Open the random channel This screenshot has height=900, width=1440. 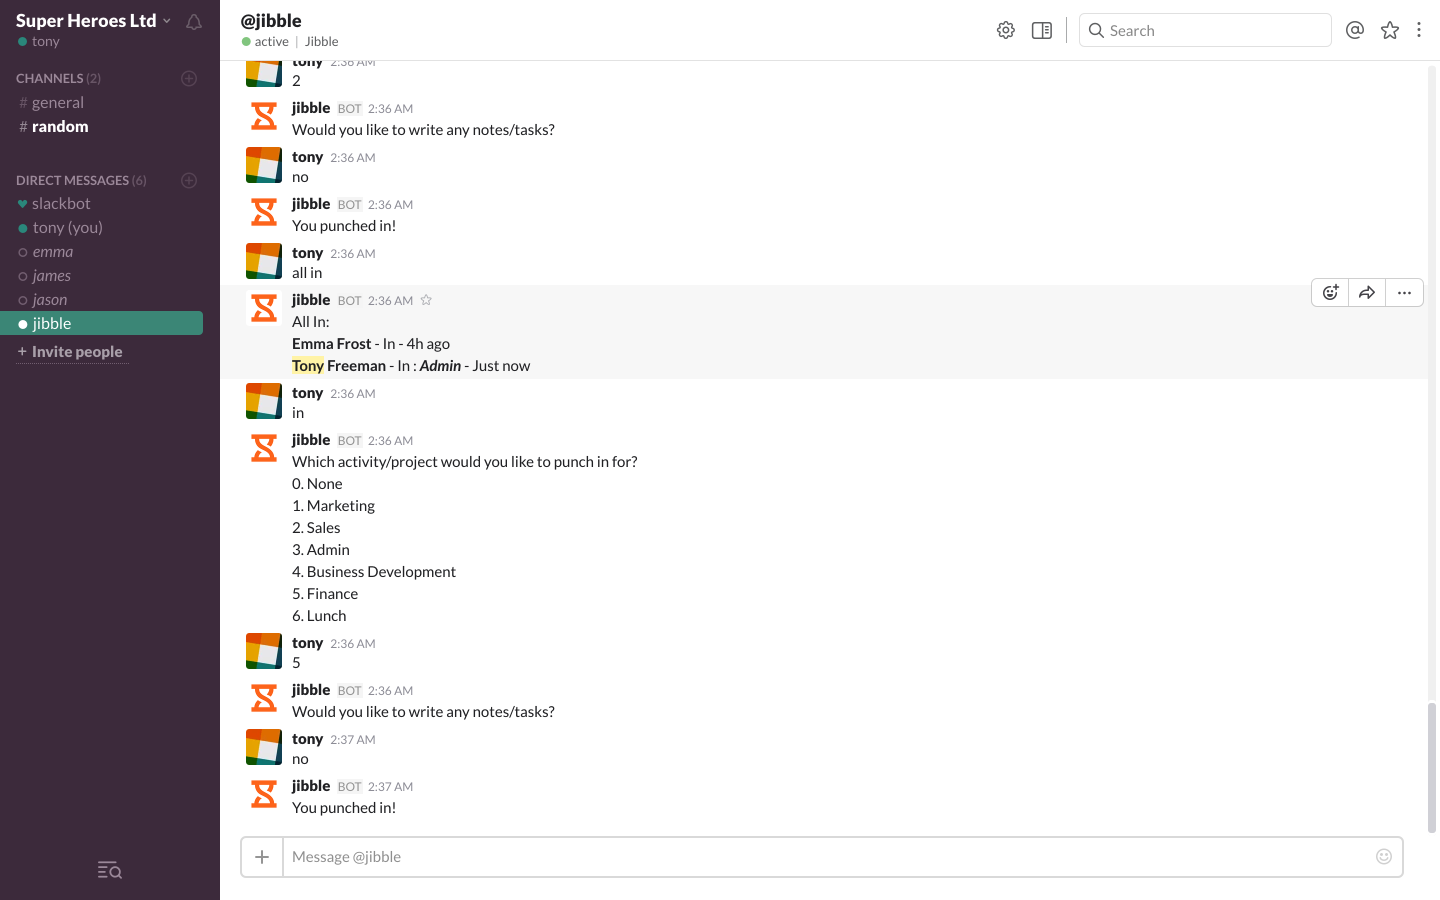[60, 126]
